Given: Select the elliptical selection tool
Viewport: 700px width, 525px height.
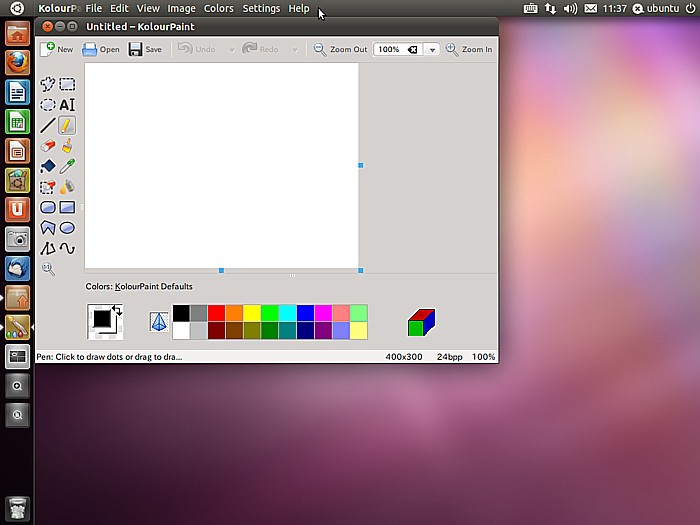Looking at the screenshot, I should (x=48, y=104).
